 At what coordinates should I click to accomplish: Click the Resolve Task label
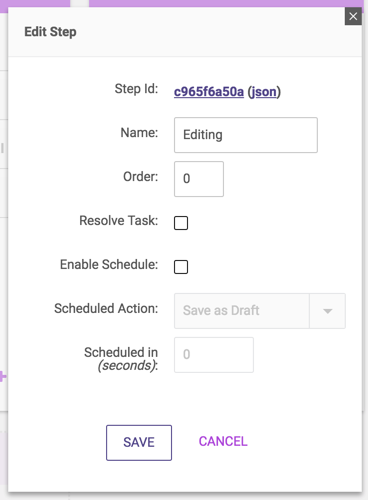119,221
